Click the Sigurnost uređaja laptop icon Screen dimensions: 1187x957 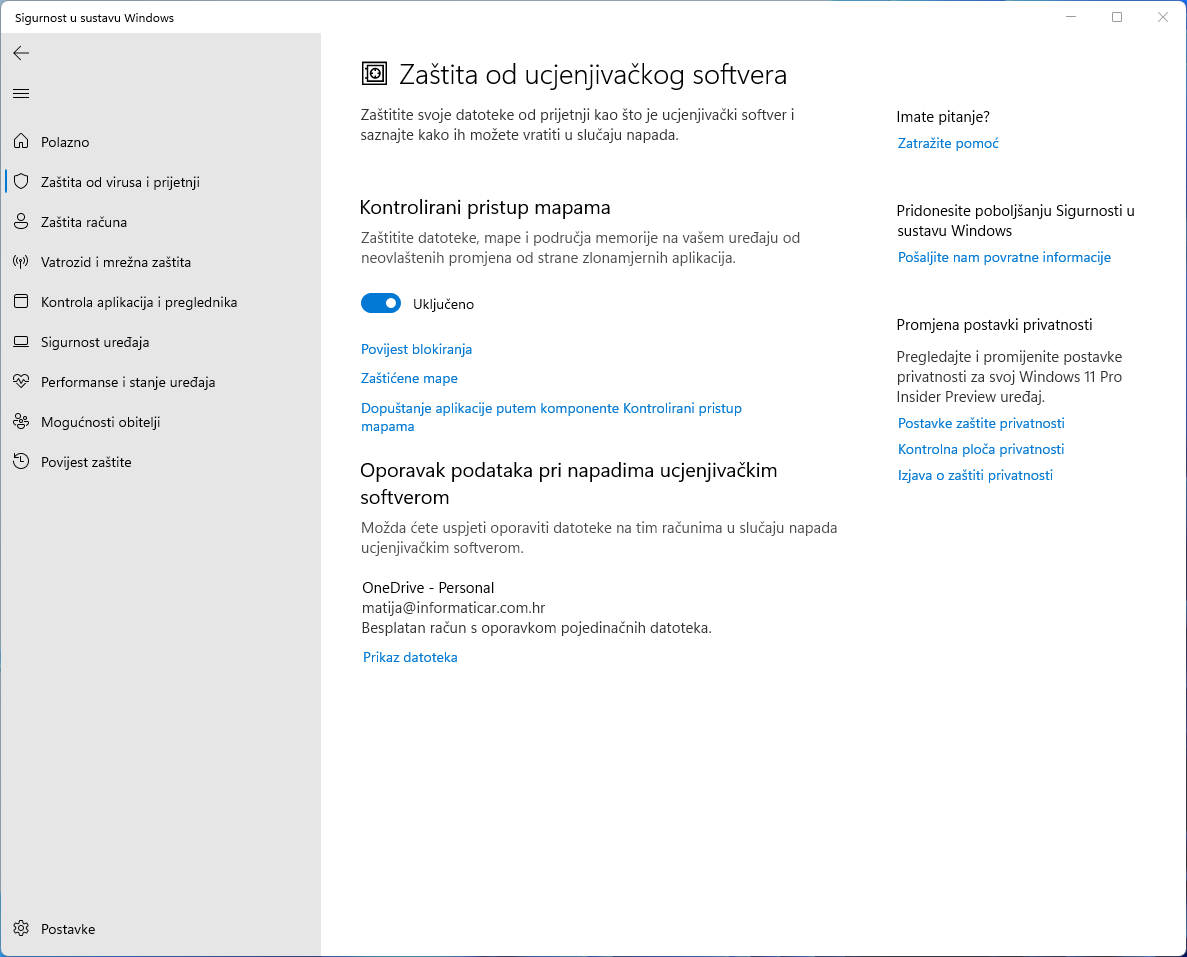21,341
